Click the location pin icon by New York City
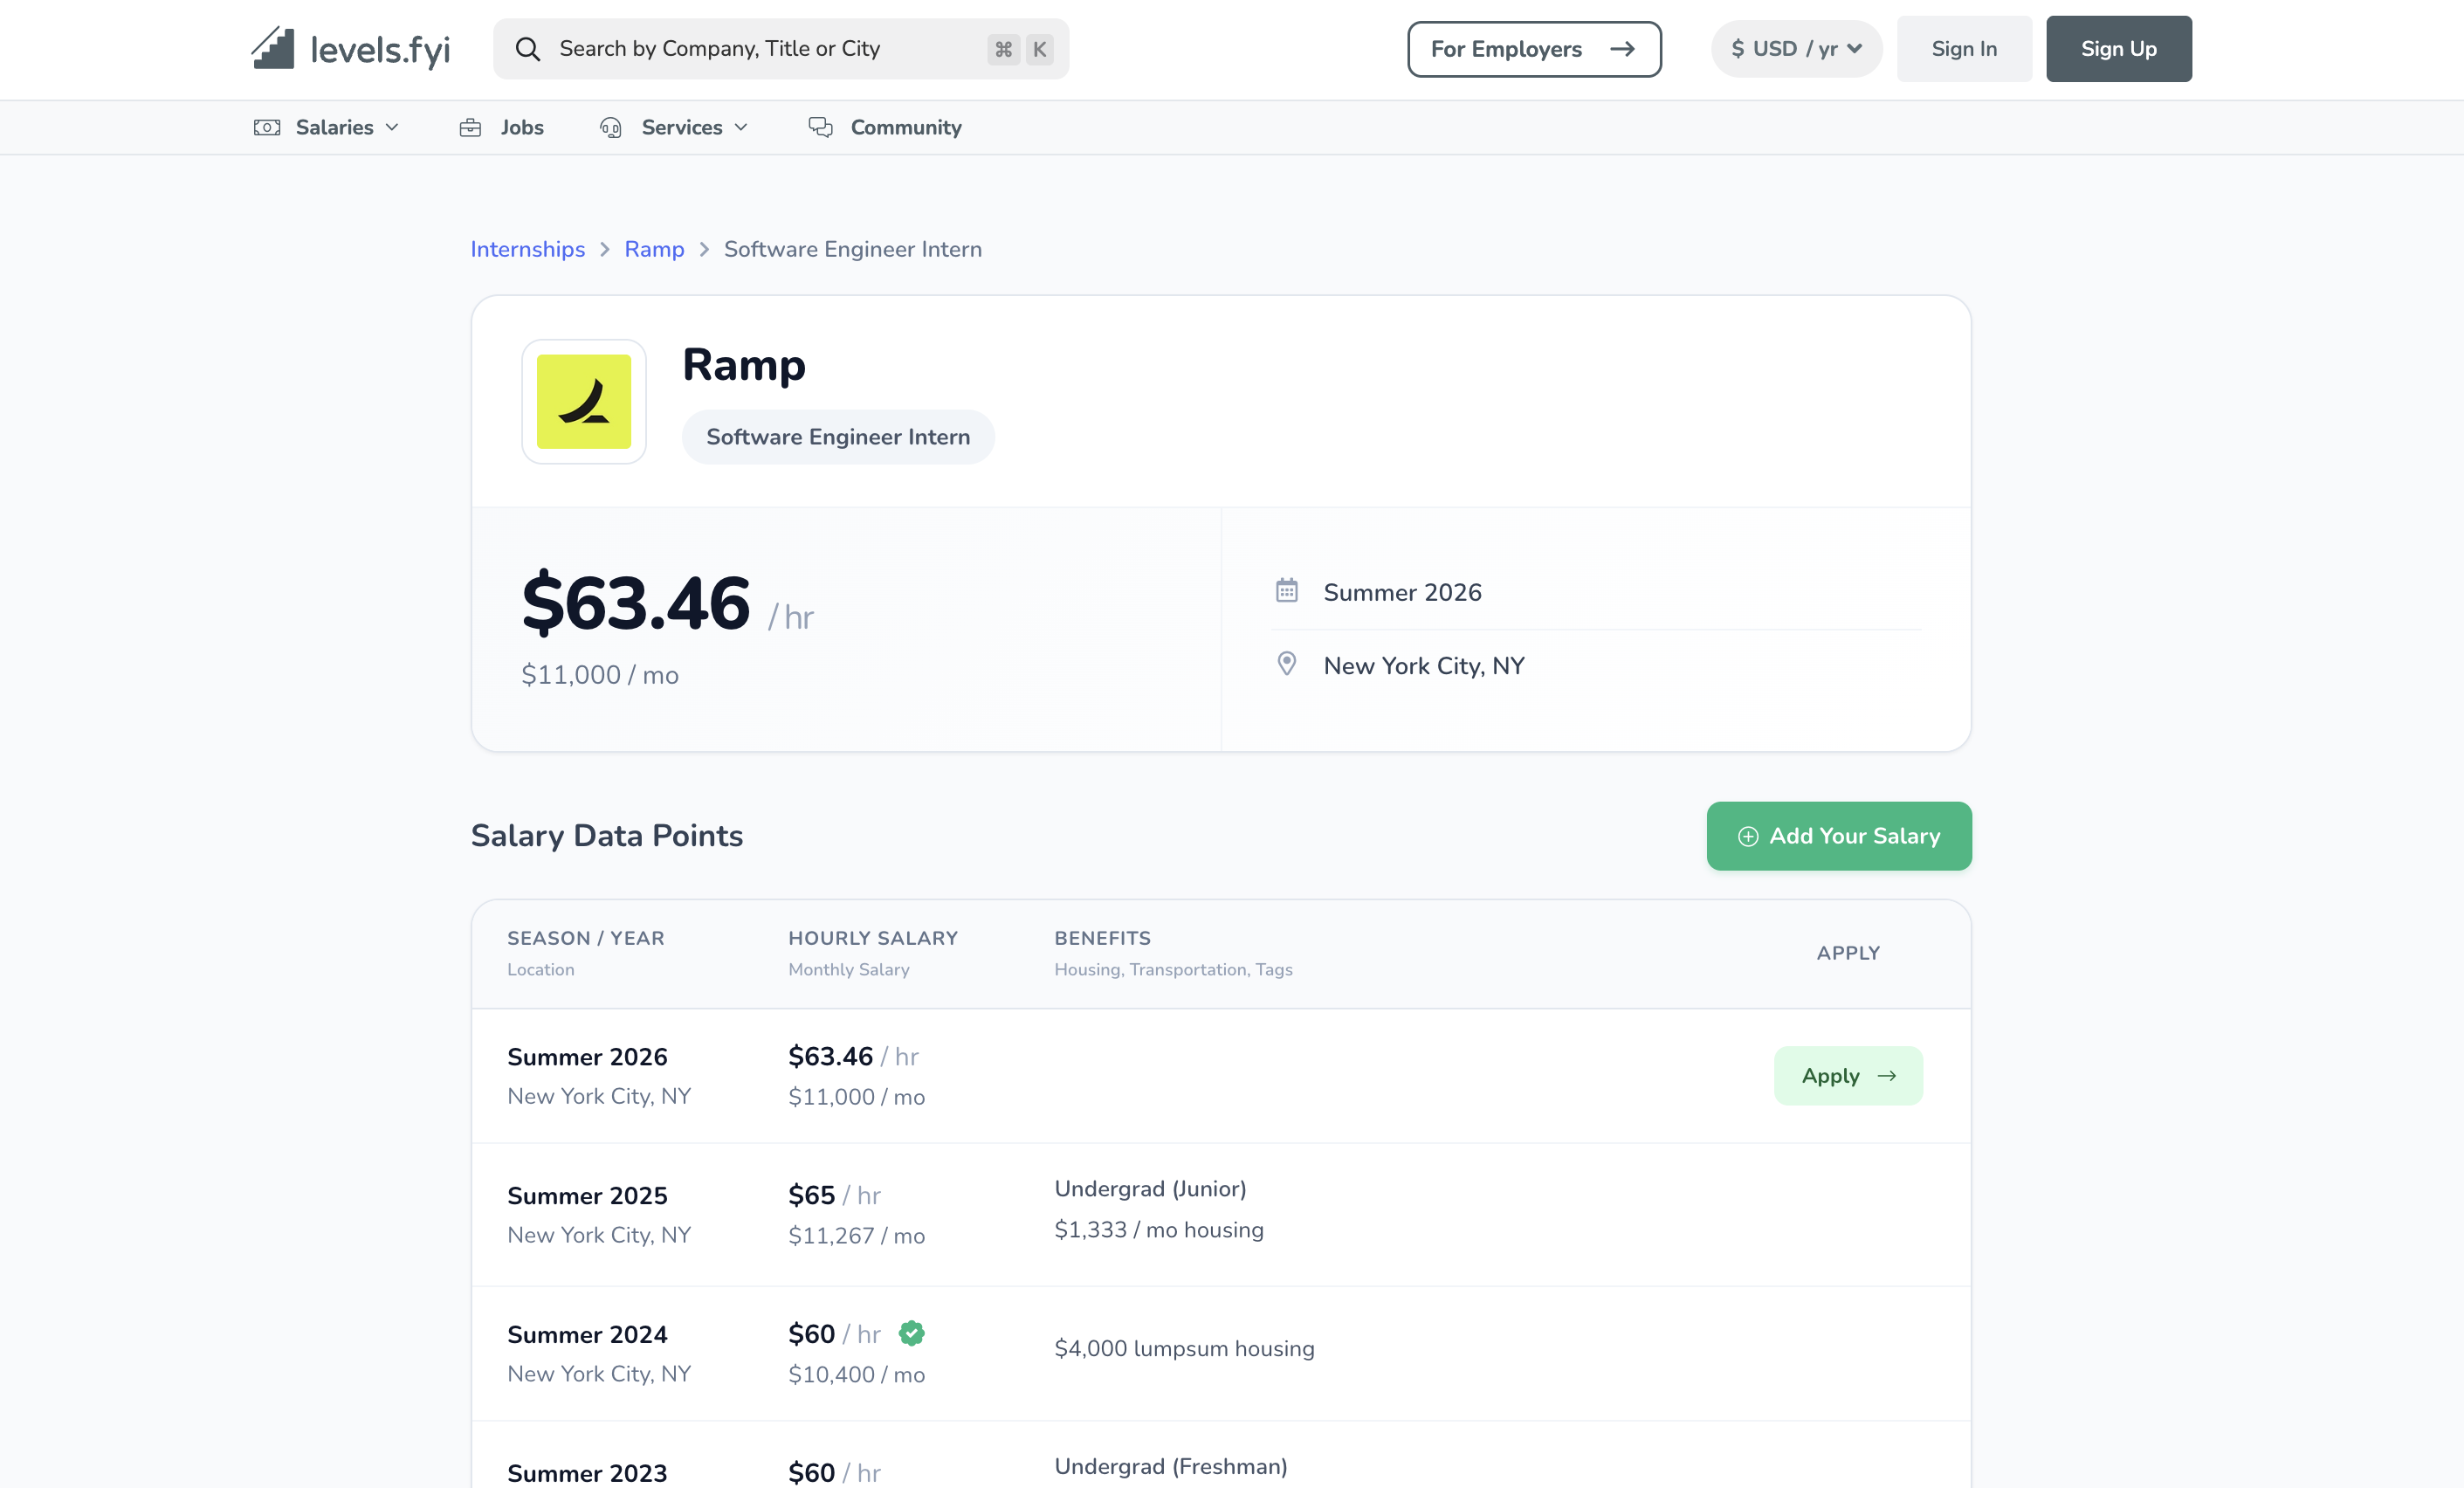This screenshot has width=2464, height=1488. click(x=1287, y=664)
